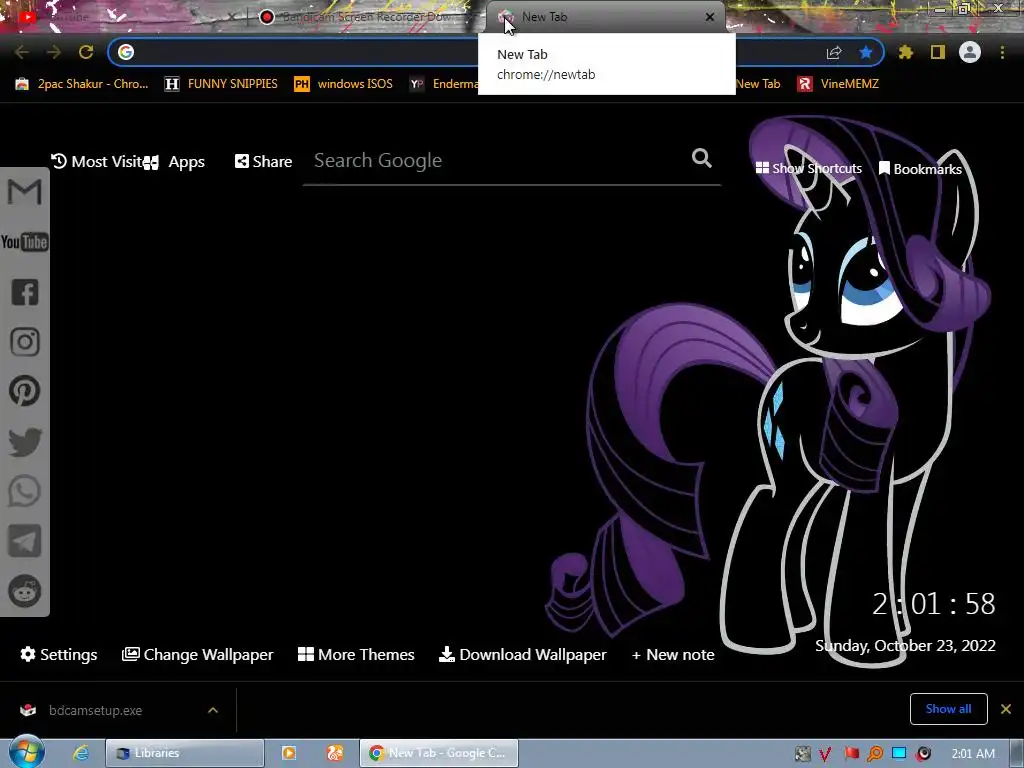This screenshot has width=1024, height=768.
Task: Open the Extensions puzzle icon
Action: (906, 52)
